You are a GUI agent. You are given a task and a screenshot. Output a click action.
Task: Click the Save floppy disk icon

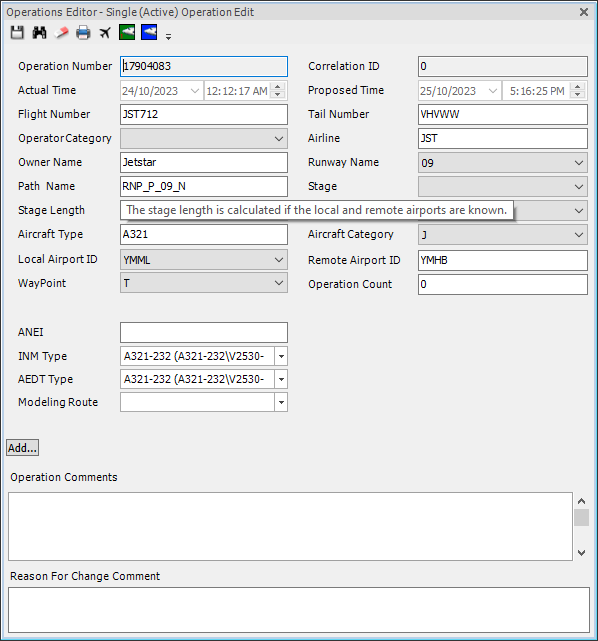click(17, 32)
